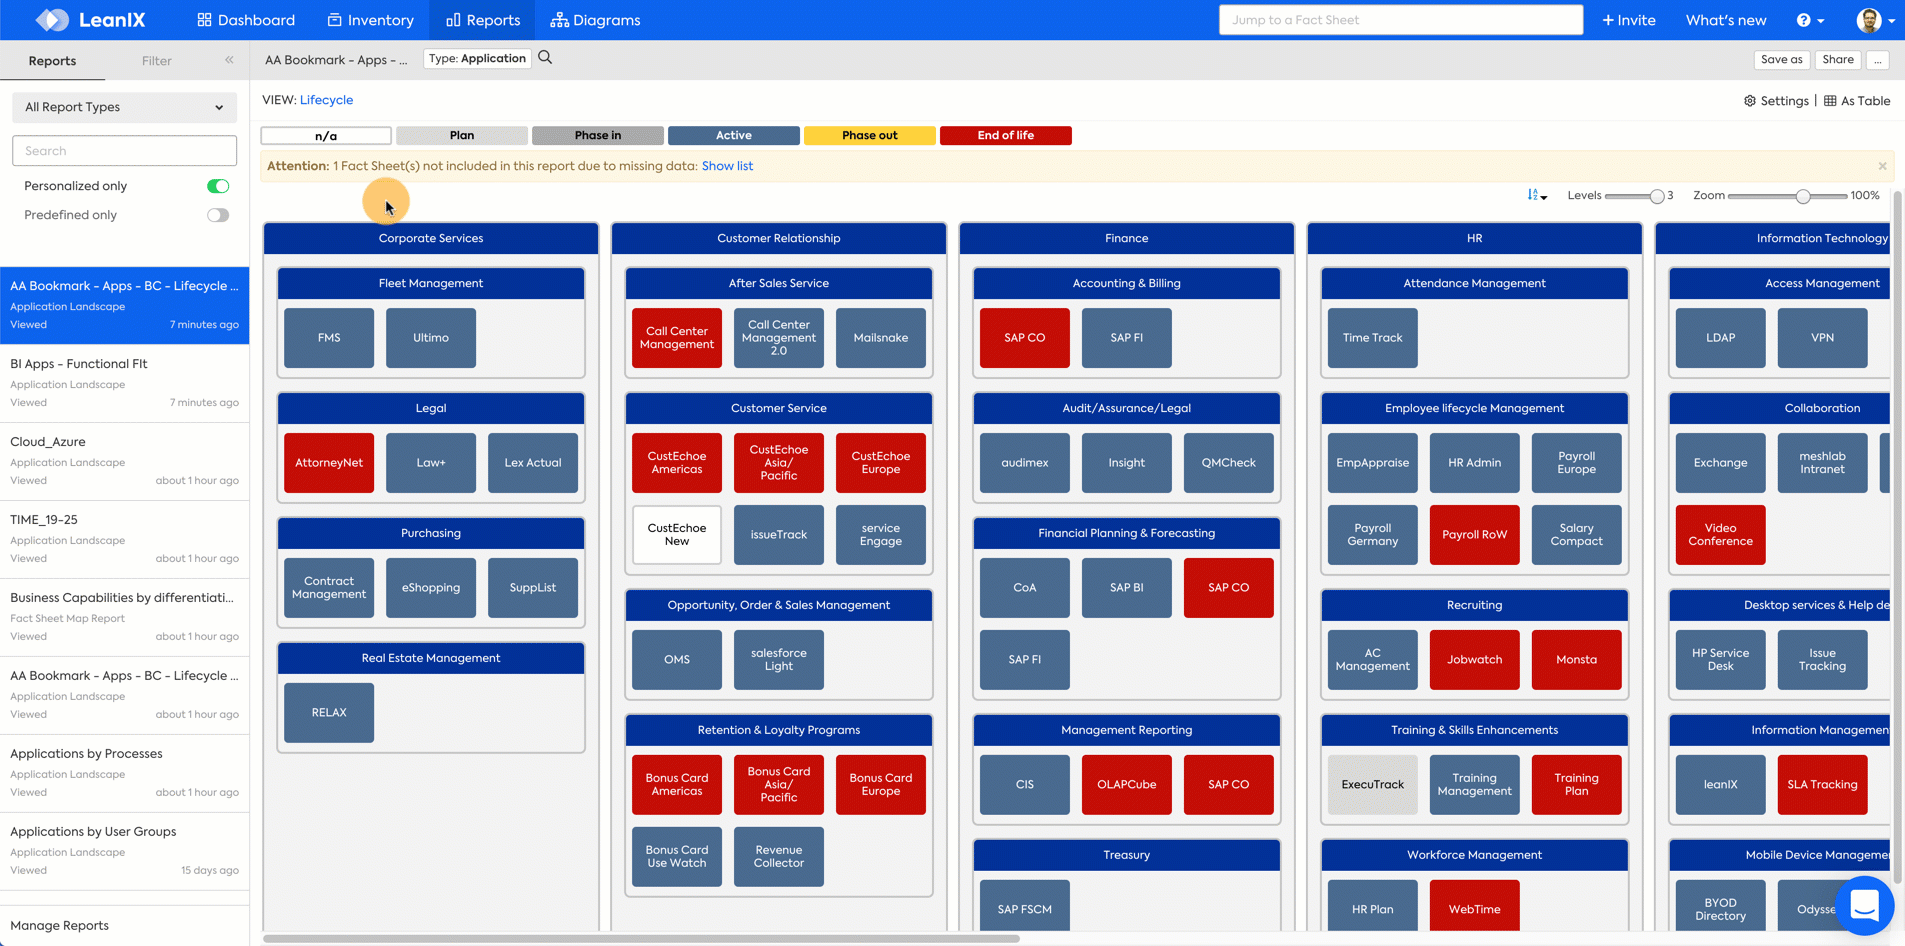Open Manage Reports
The width and height of the screenshot is (1905, 946).
[59, 926]
